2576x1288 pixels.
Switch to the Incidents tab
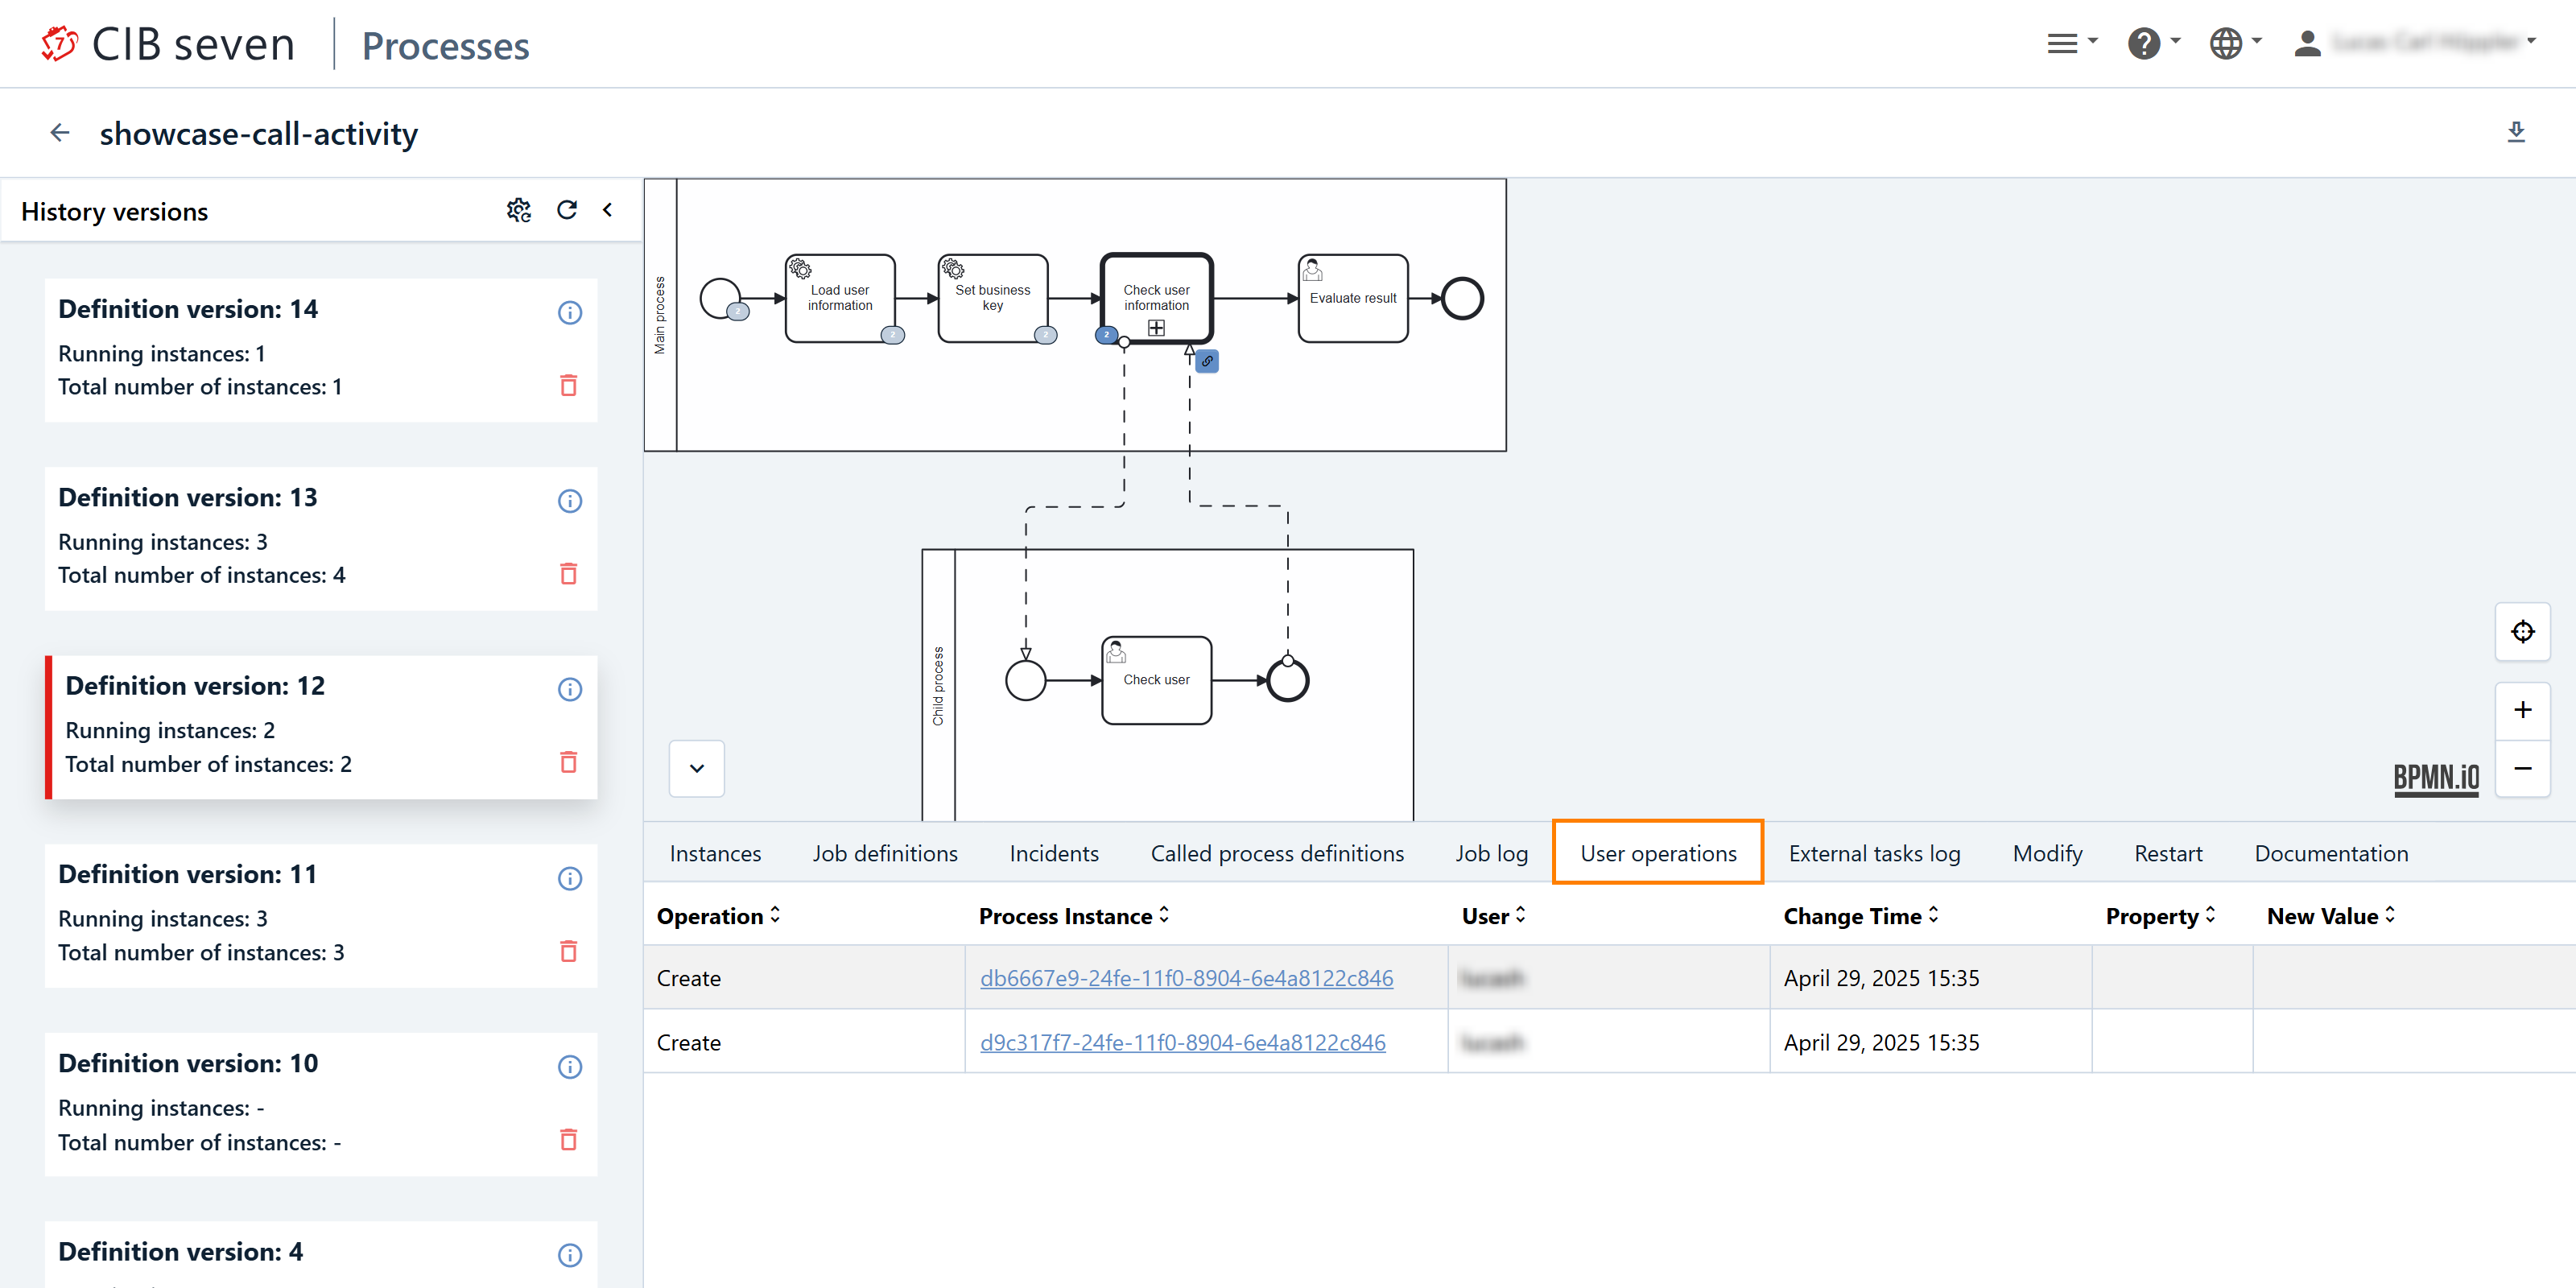[x=1054, y=853]
